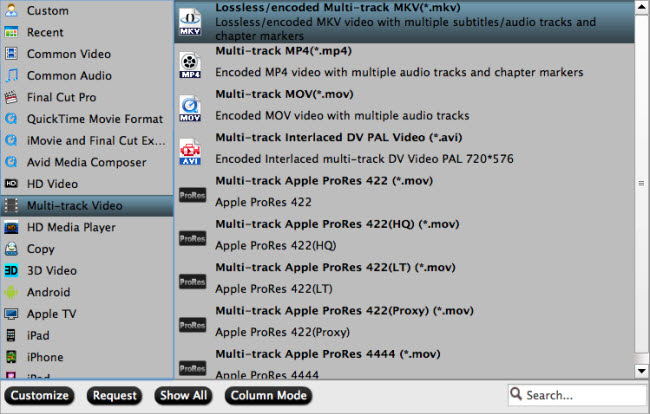Open the Android category
This screenshot has height=414, width=650.
pyautogui.click(x=87, y=292)
